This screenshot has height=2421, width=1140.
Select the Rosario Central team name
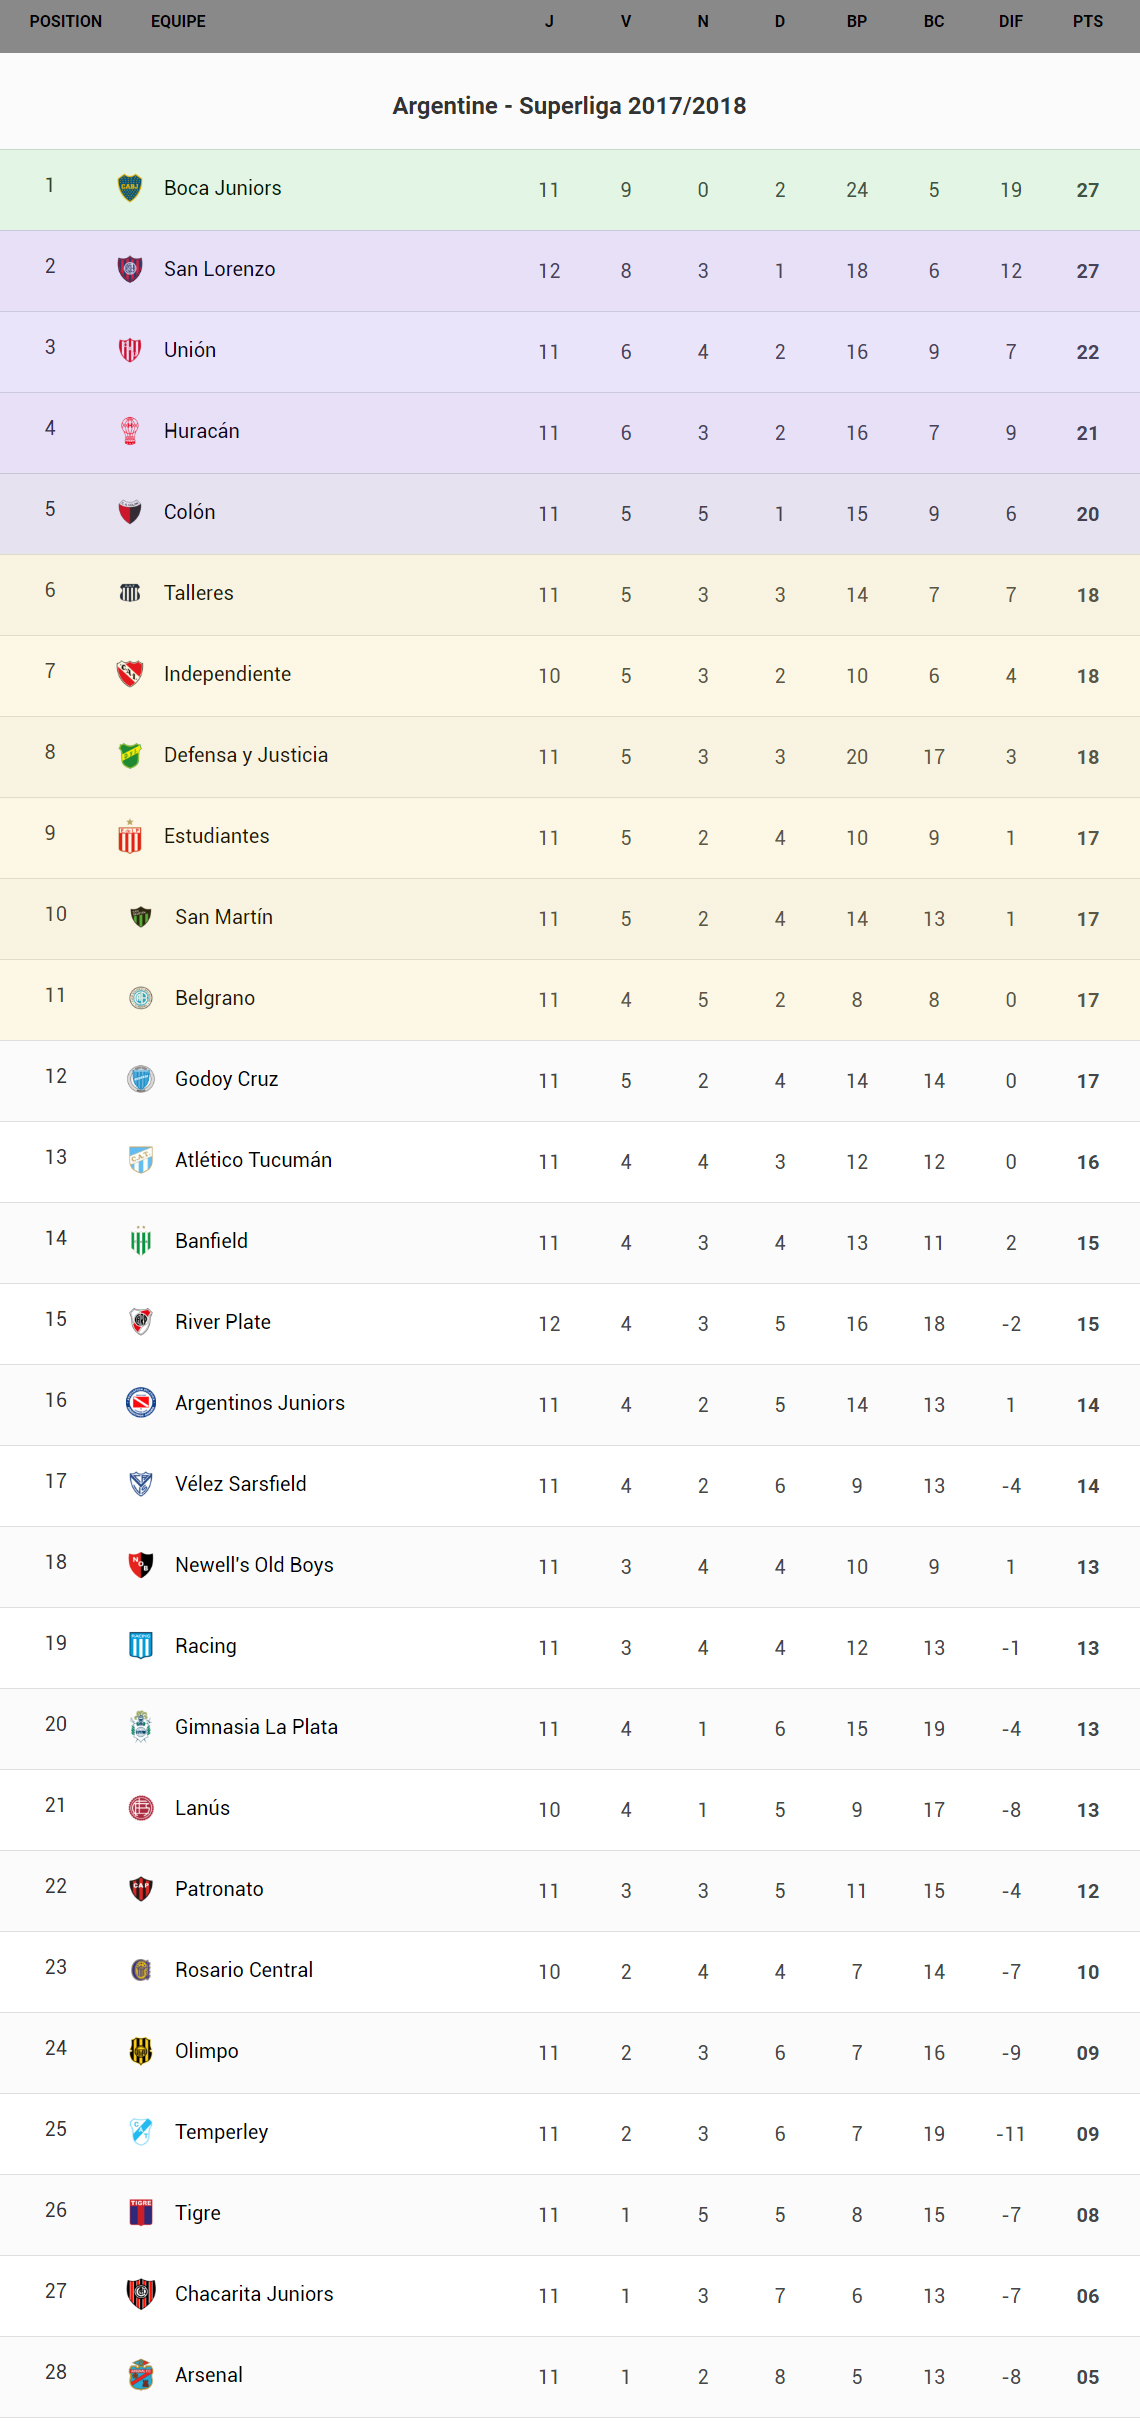click(x=244, y=1970)
